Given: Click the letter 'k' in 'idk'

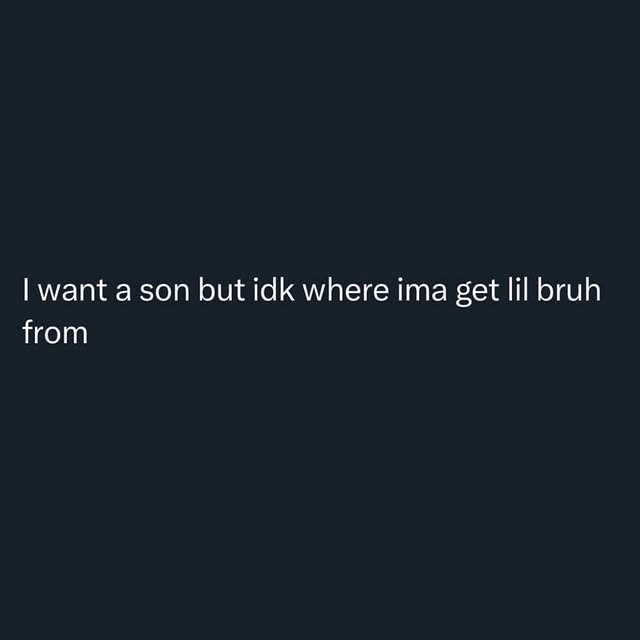Looking at the screenshot, I should (287, 290).
